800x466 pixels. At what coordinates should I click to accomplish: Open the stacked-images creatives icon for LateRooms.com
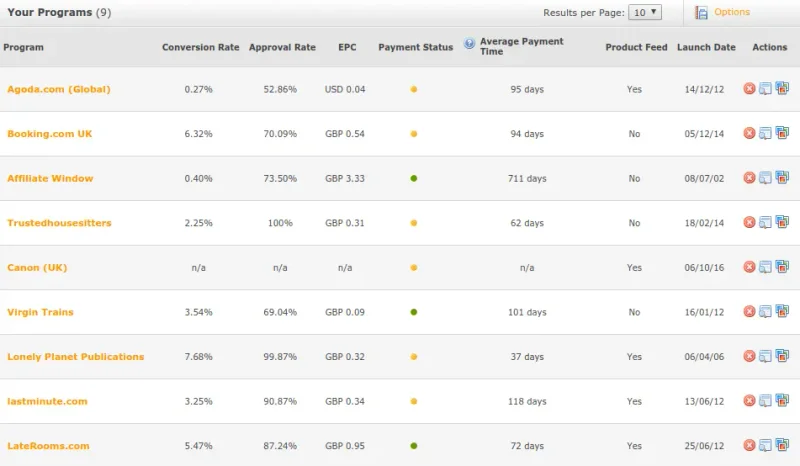point(782,445)
